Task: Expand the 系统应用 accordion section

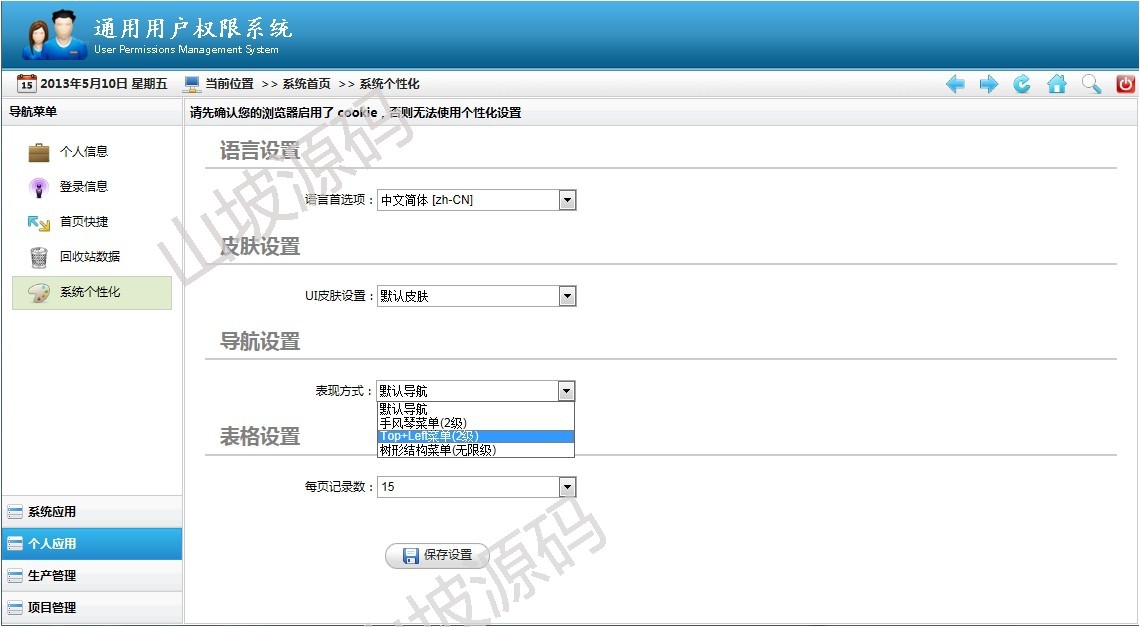Action: (x=92, y=512)
